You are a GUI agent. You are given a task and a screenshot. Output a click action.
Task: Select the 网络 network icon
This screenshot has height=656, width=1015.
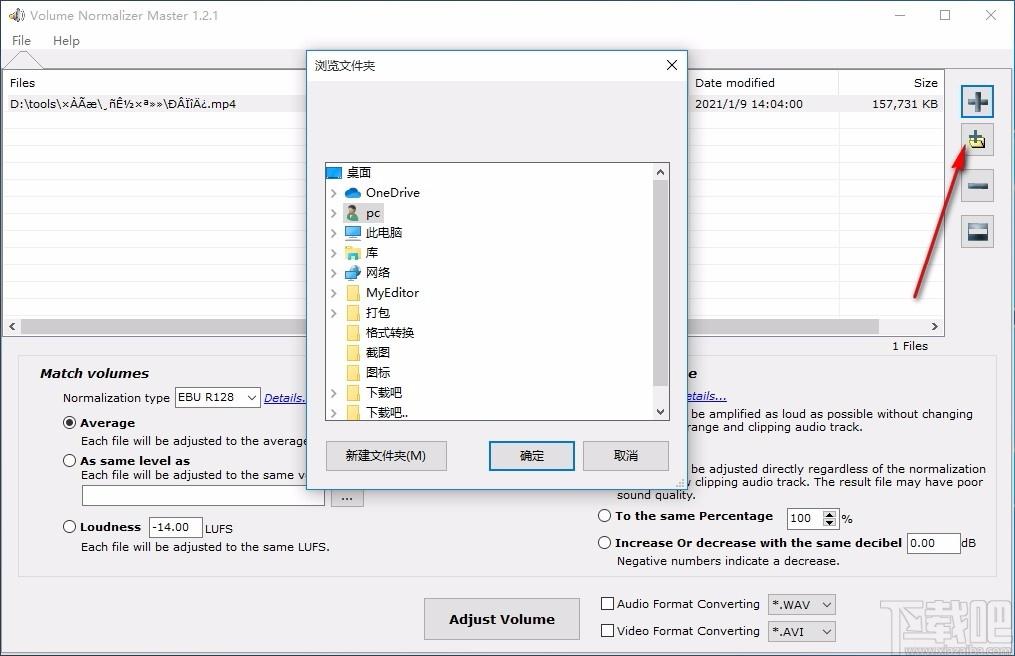[x=353, y=273]
